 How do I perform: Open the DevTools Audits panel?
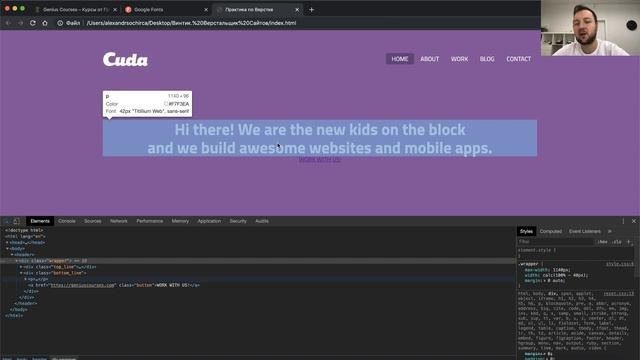click(x=262, y=221)
